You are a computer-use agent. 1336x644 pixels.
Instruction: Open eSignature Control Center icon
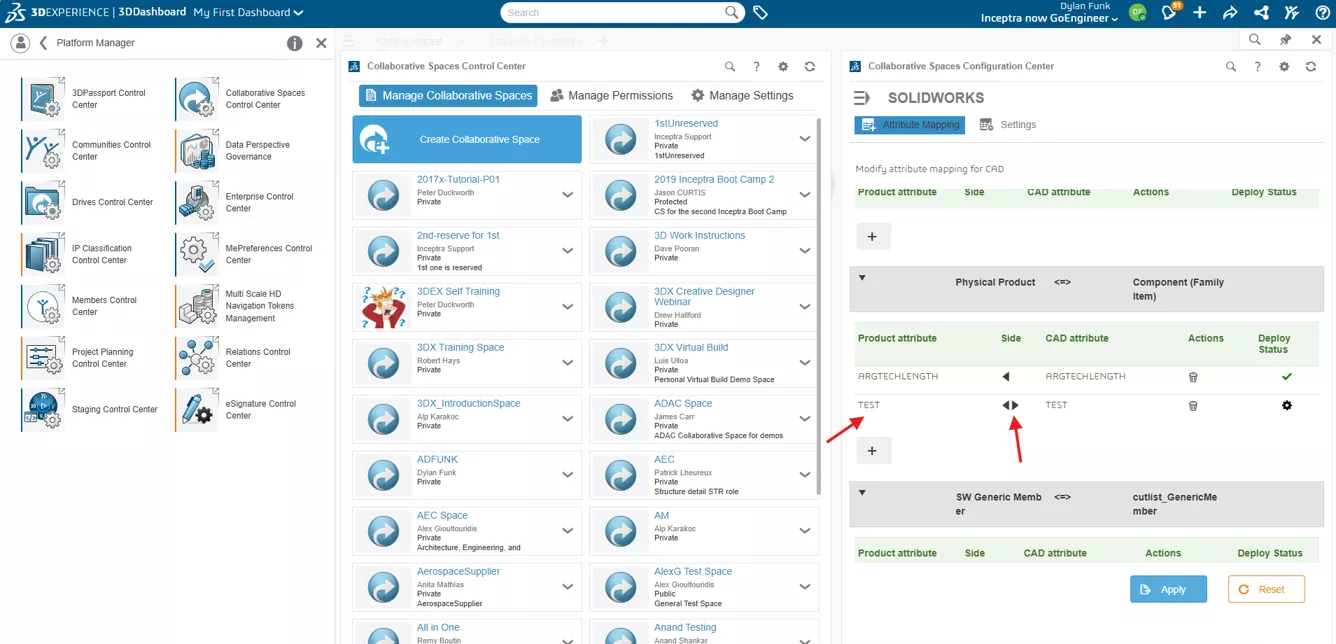(197, 410)
